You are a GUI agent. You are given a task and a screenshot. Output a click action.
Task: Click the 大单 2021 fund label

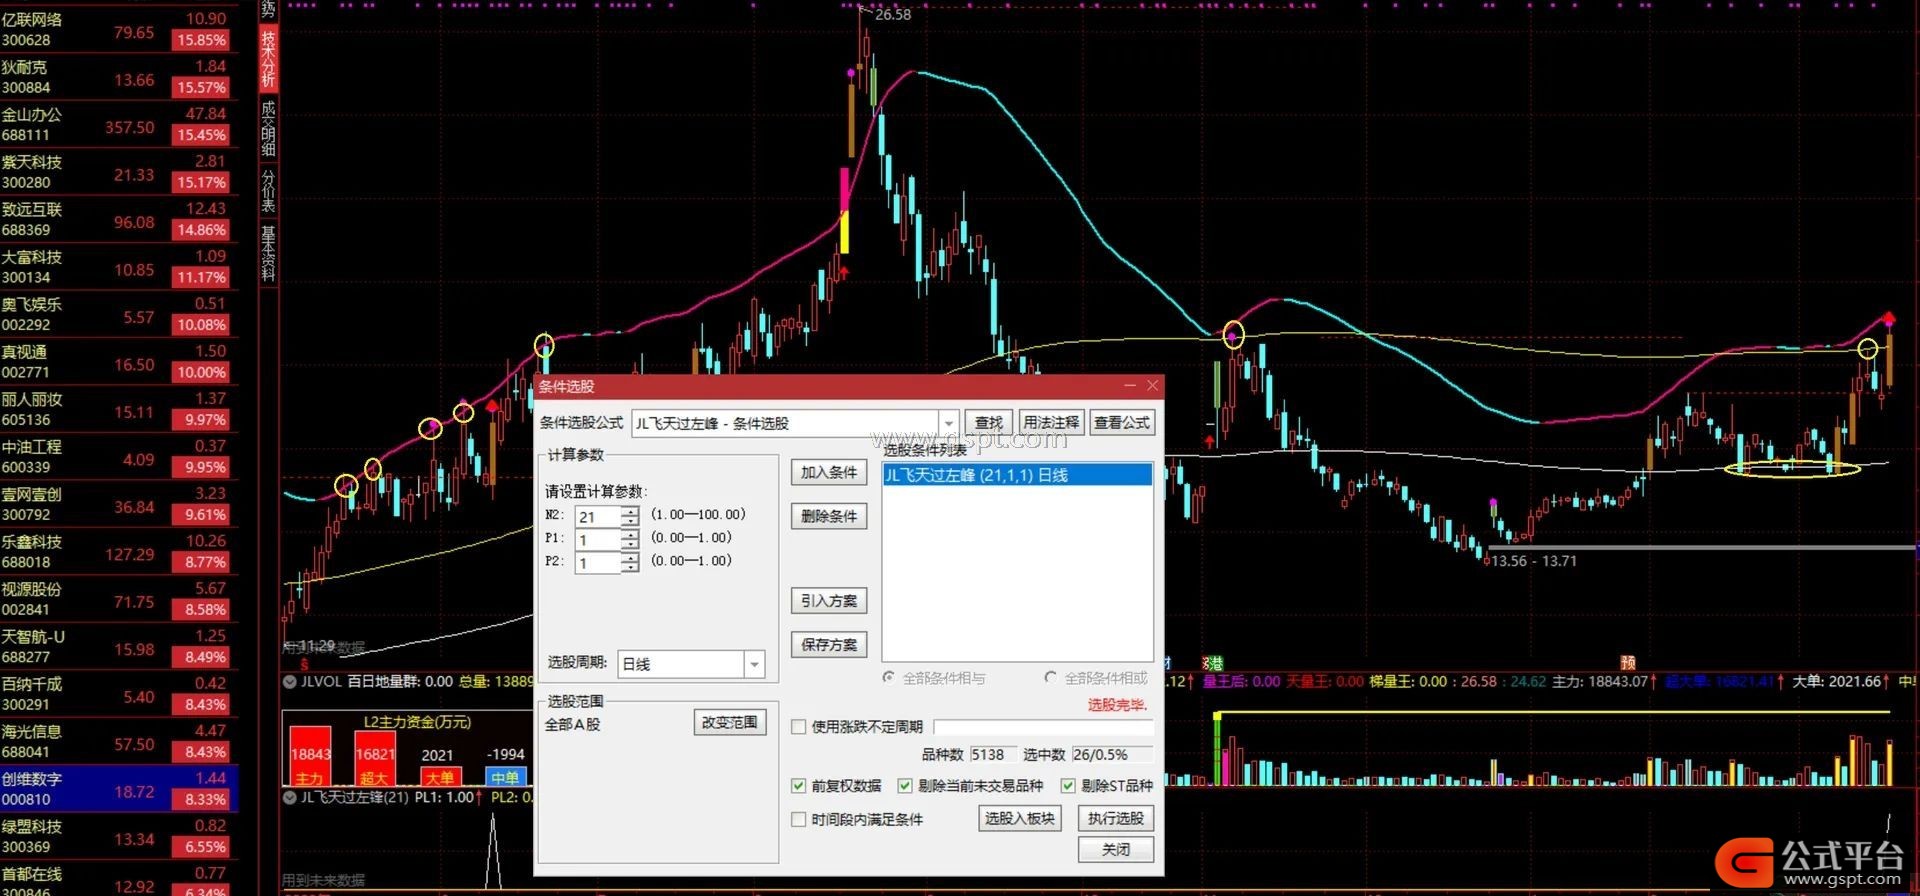coord(439,777)
